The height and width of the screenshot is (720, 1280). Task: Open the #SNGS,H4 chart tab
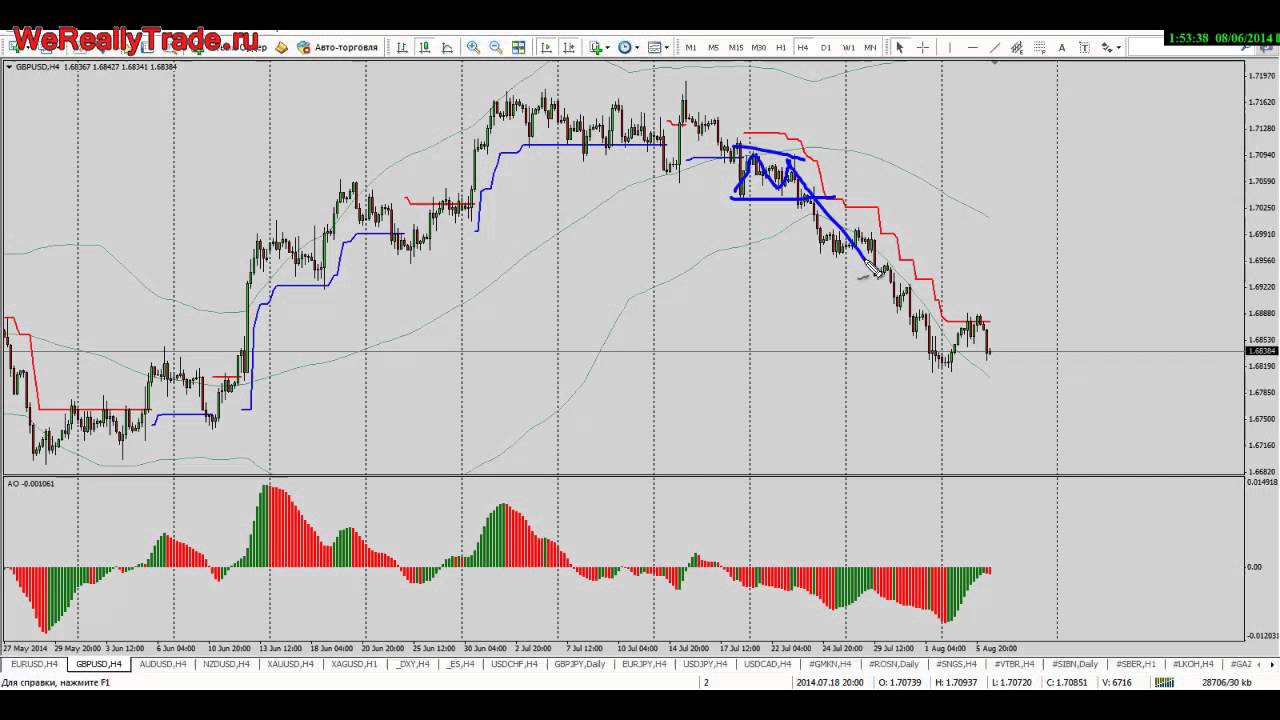coord(956,664)
